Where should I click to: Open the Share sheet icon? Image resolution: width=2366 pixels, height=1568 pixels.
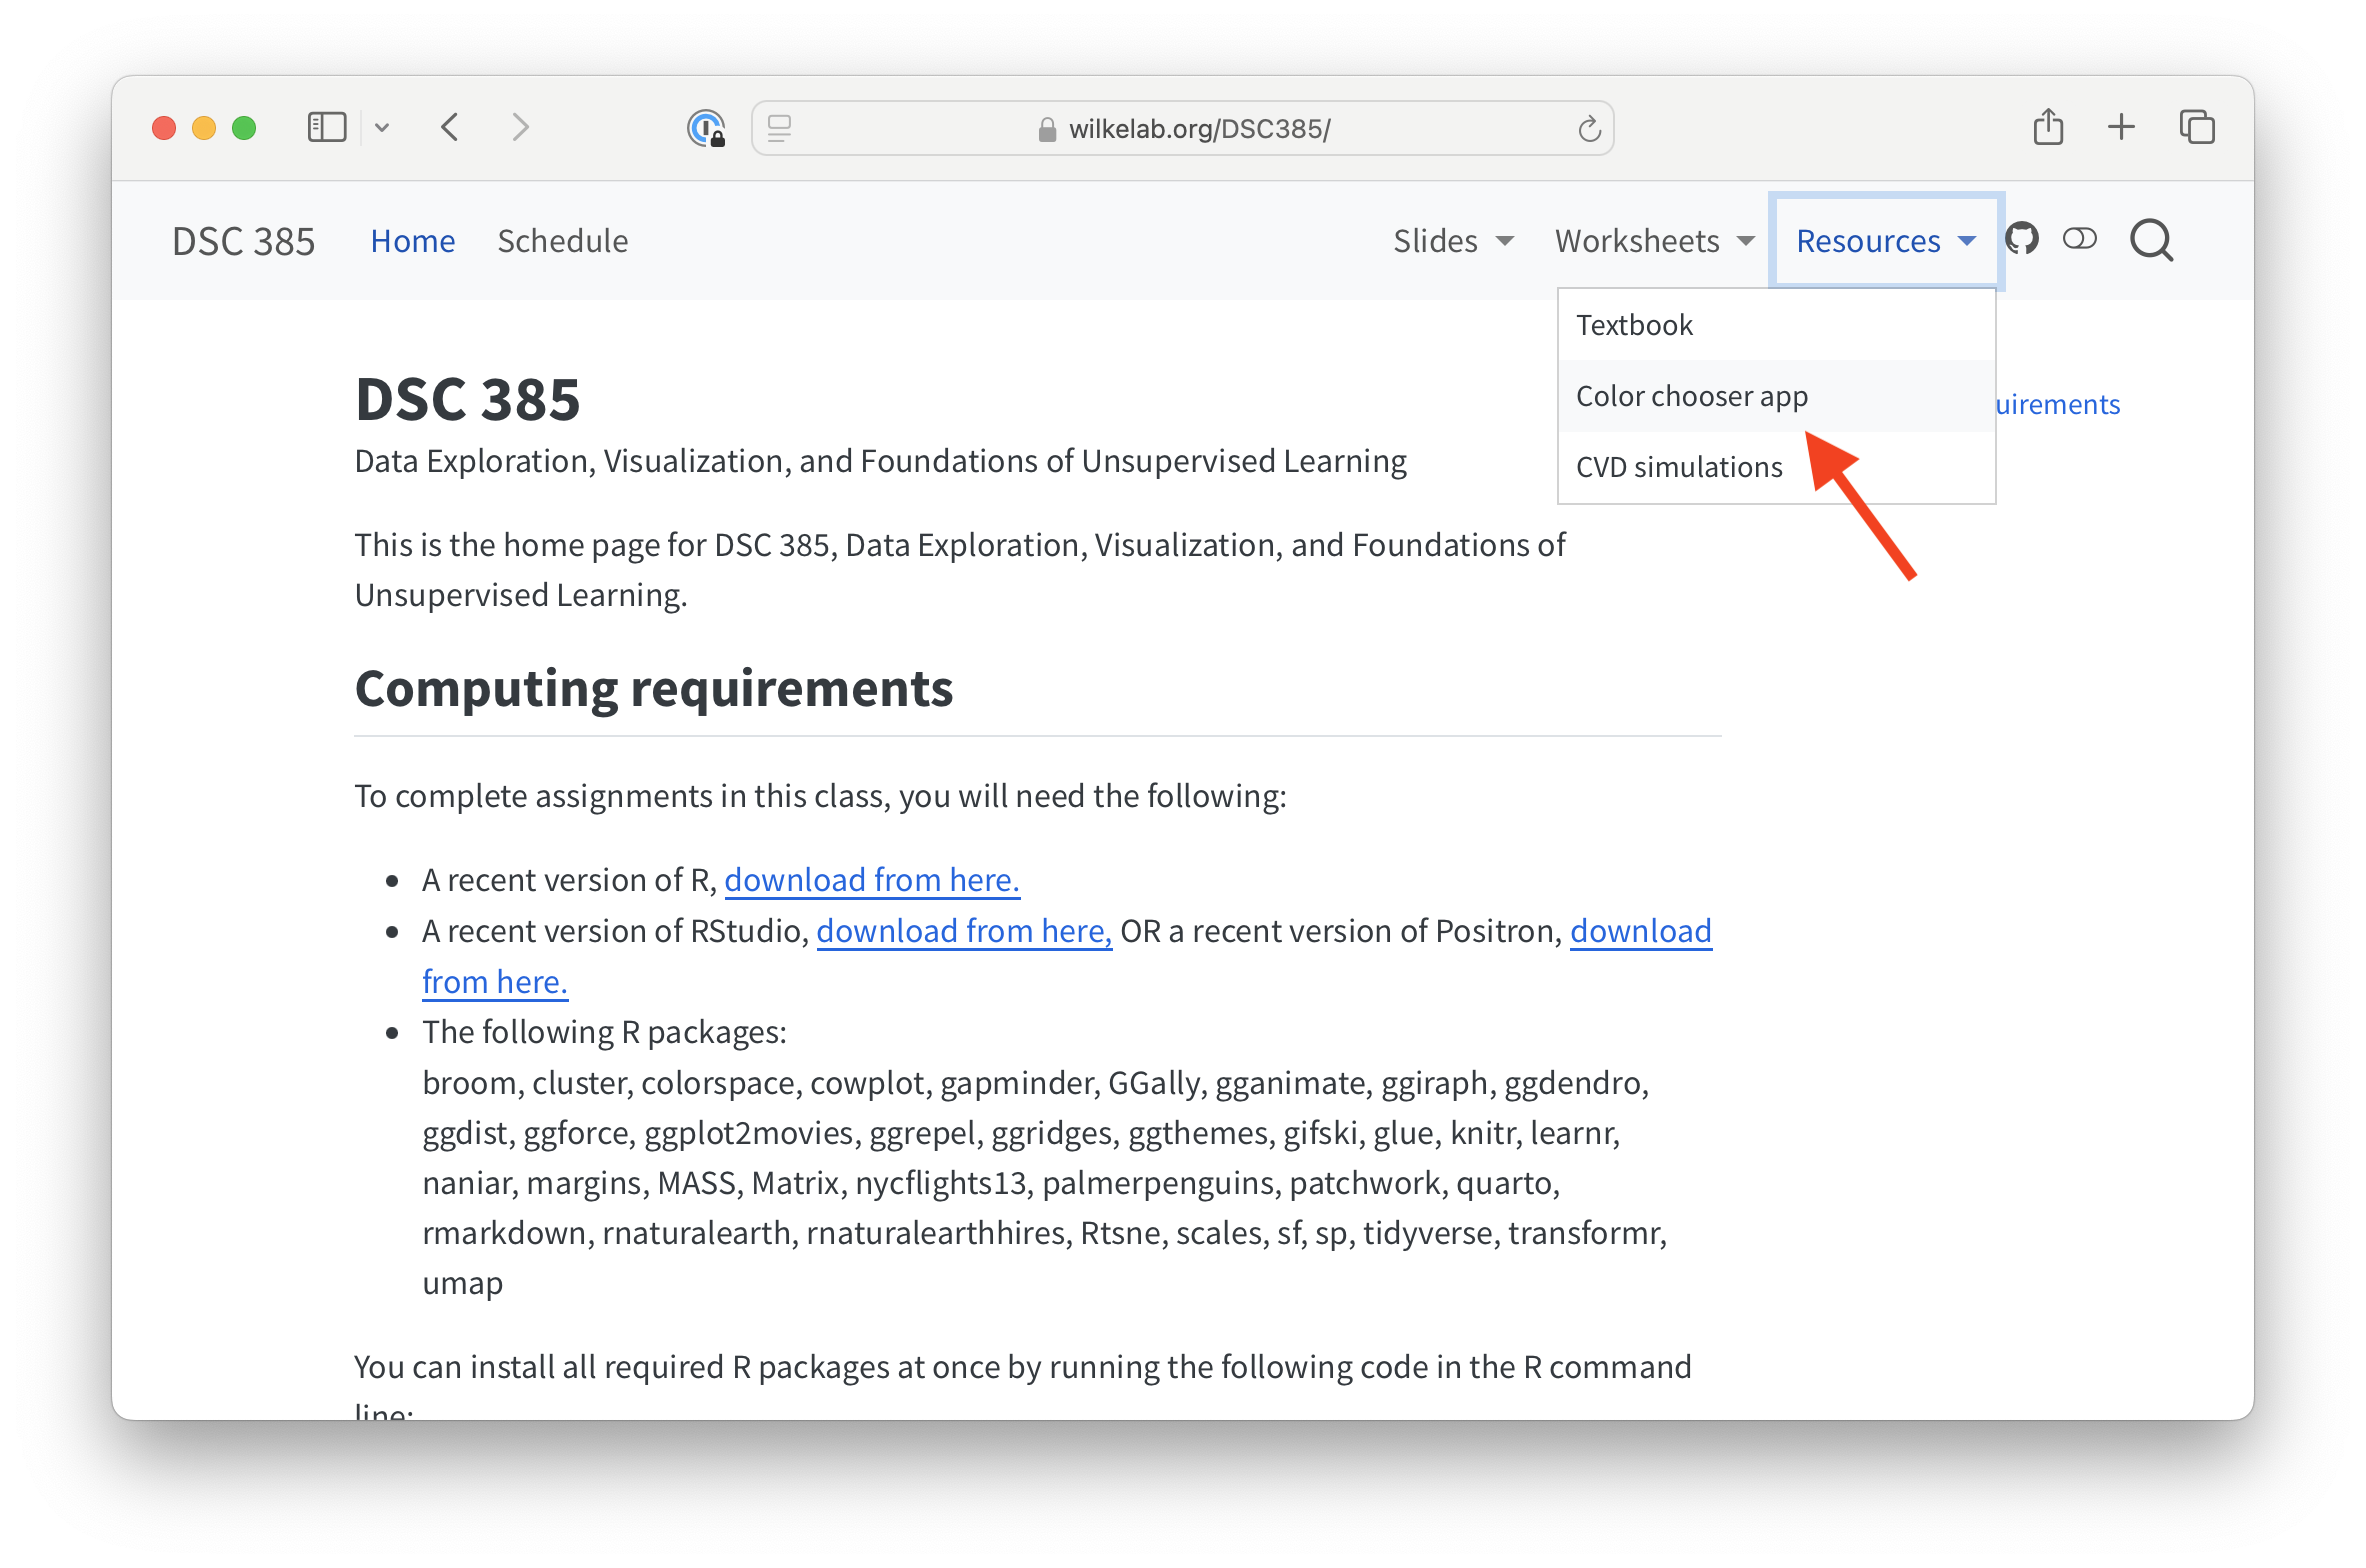point(2048,128)
